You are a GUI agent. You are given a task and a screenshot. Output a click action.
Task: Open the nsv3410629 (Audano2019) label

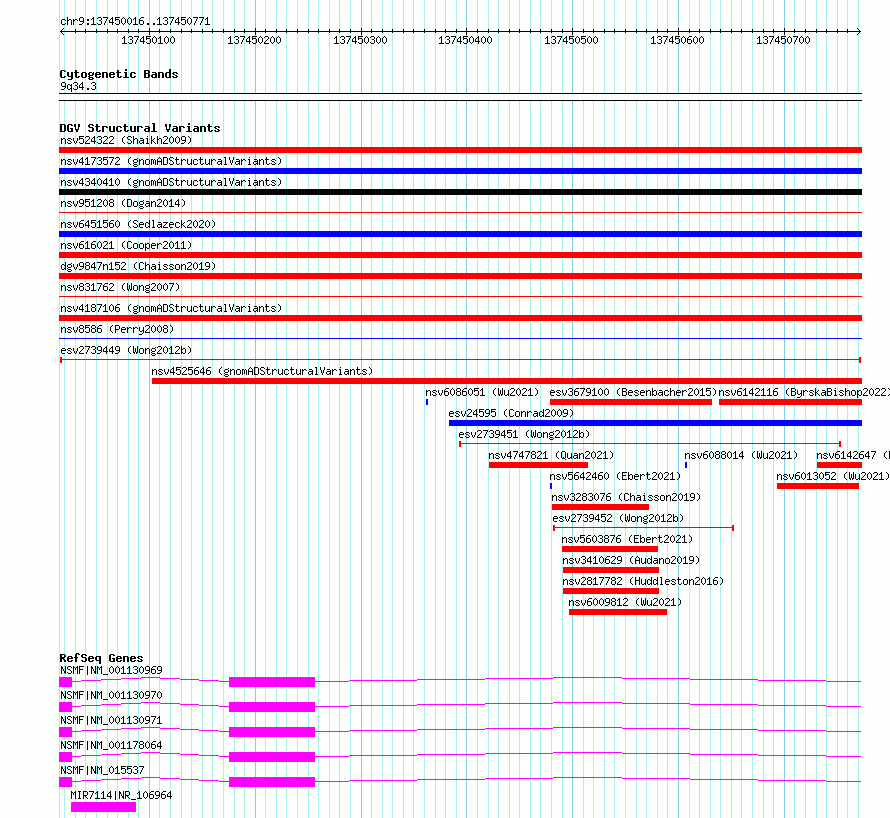click(631, 560)
